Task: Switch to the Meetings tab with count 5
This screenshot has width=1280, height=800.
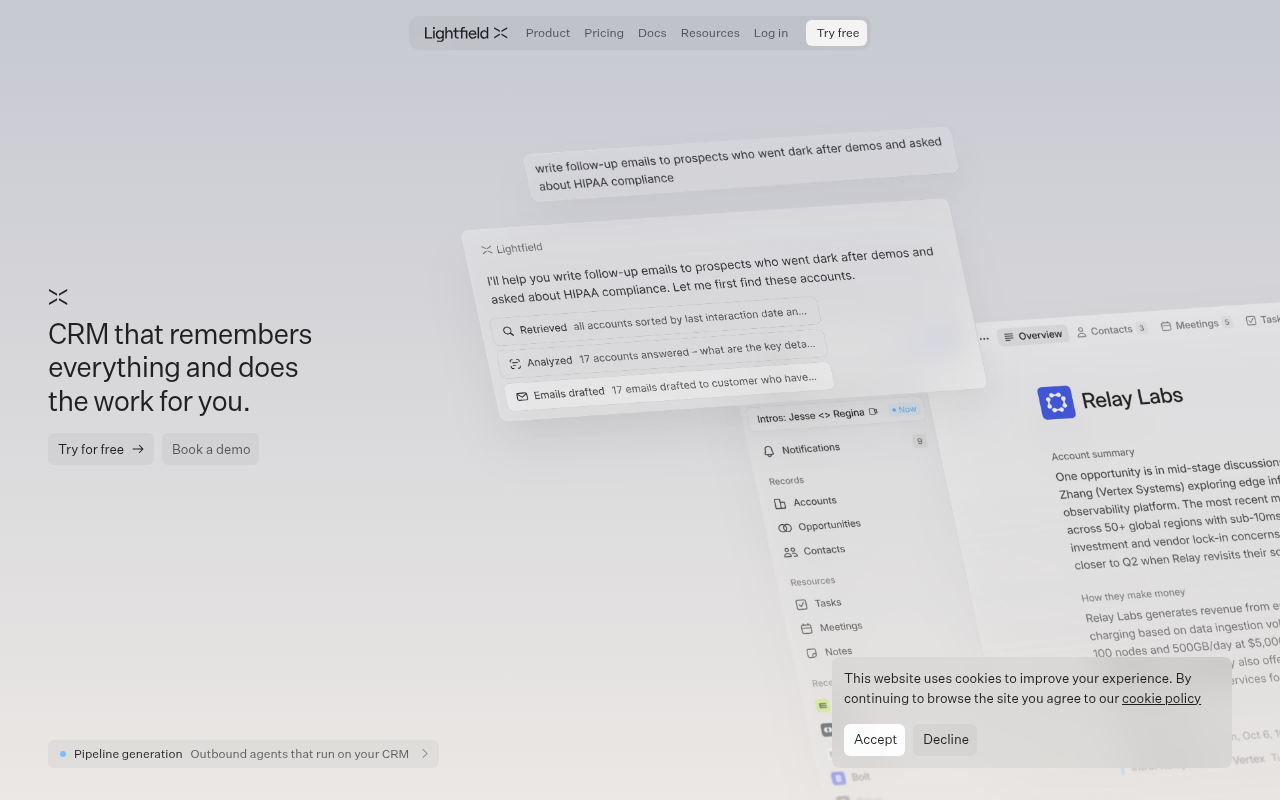Action: pyautogui.click(x=1196, y=324)
